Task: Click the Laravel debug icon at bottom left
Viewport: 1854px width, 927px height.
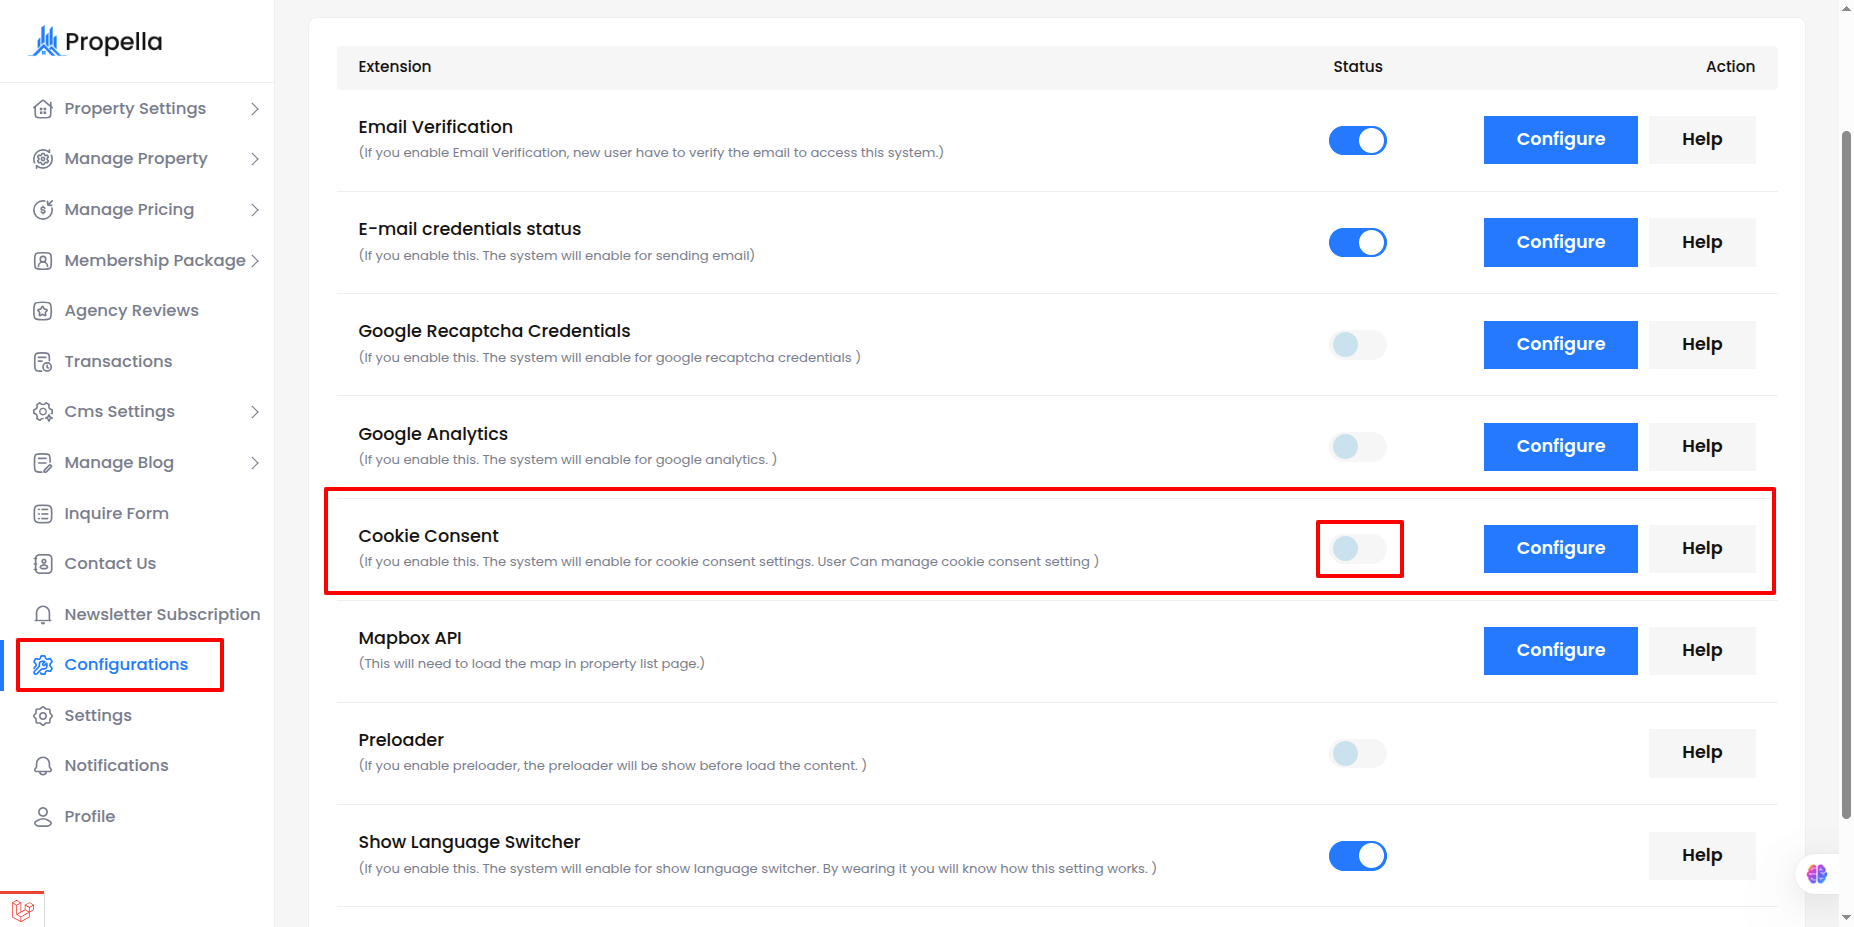Action: point(22,910)
